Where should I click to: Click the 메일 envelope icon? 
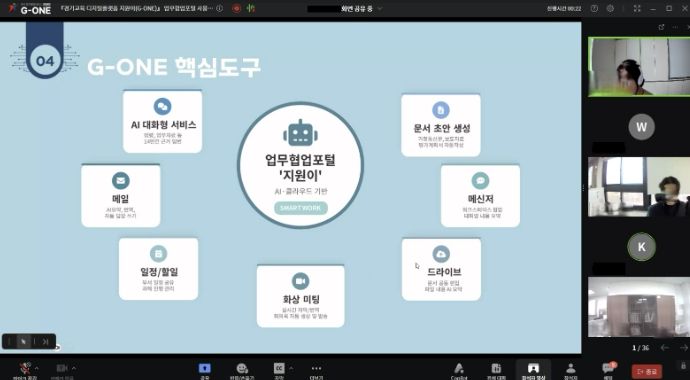(x=121, y=181)
